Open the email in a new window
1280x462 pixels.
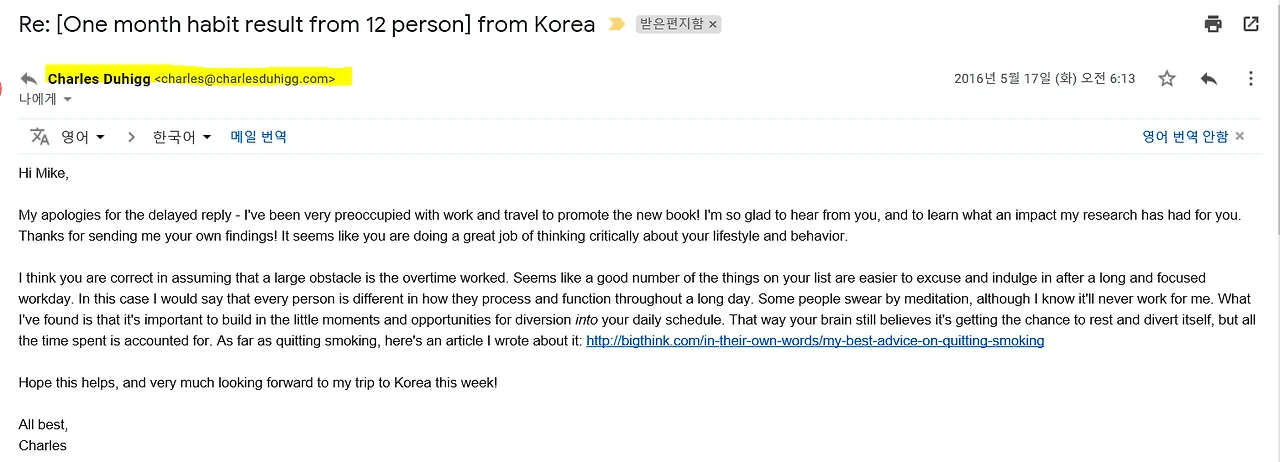coord(1251,24)
